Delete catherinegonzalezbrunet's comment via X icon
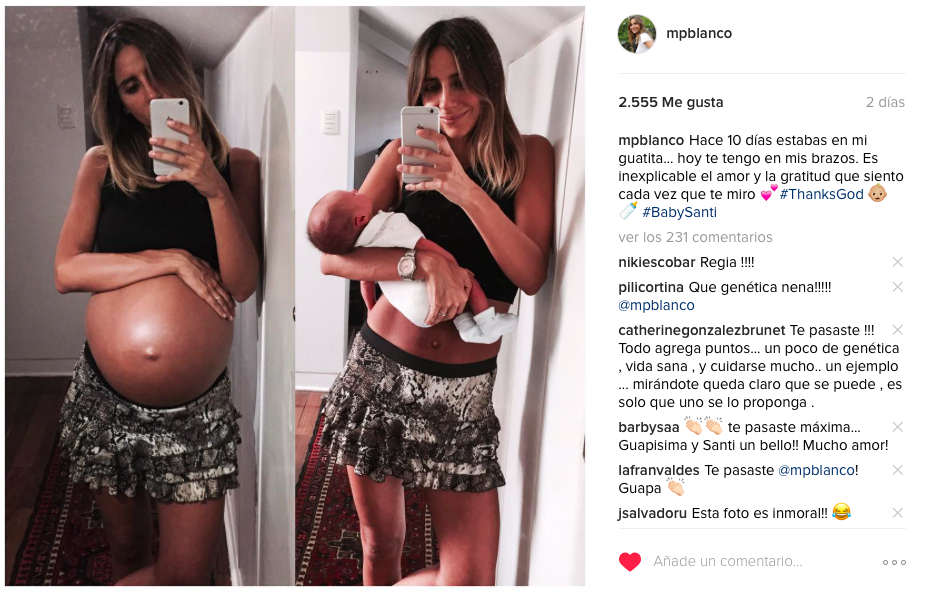This screenshot has height=593, width=927. pyautogui.click(x=897, y=330)
